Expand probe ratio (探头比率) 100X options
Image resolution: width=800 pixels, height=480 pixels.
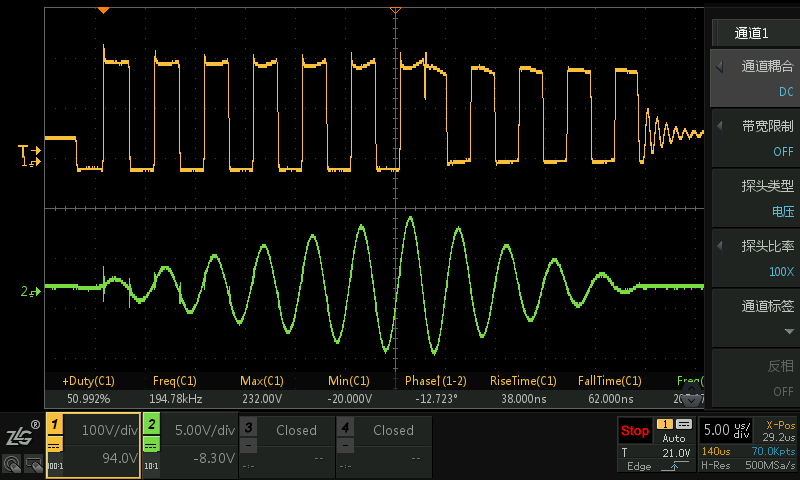754,258
